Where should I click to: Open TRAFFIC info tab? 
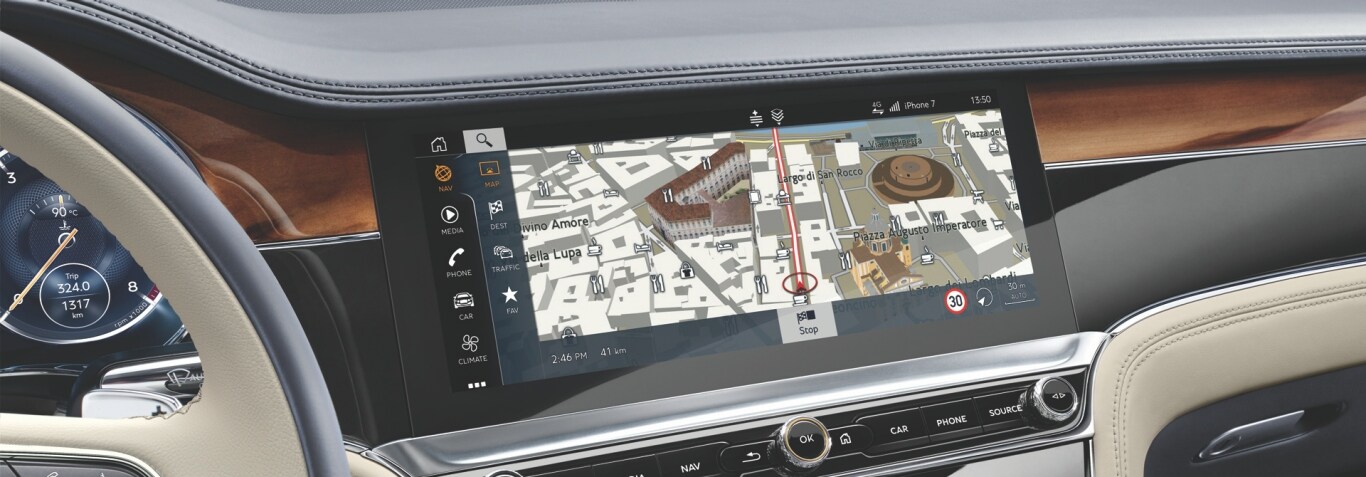(504, 258)
